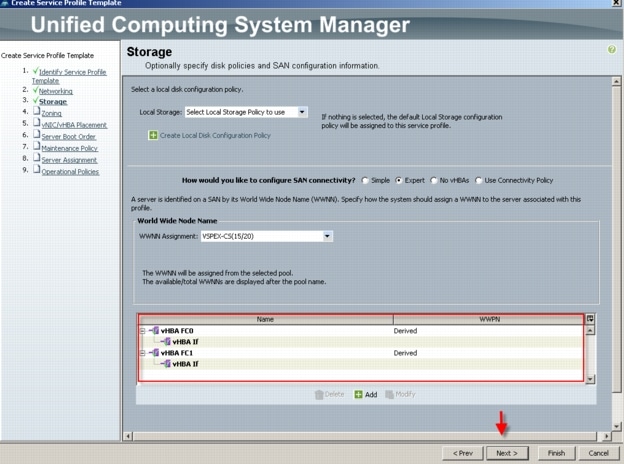
Task: Click the WWPN column header
Action: click(489, 319)
